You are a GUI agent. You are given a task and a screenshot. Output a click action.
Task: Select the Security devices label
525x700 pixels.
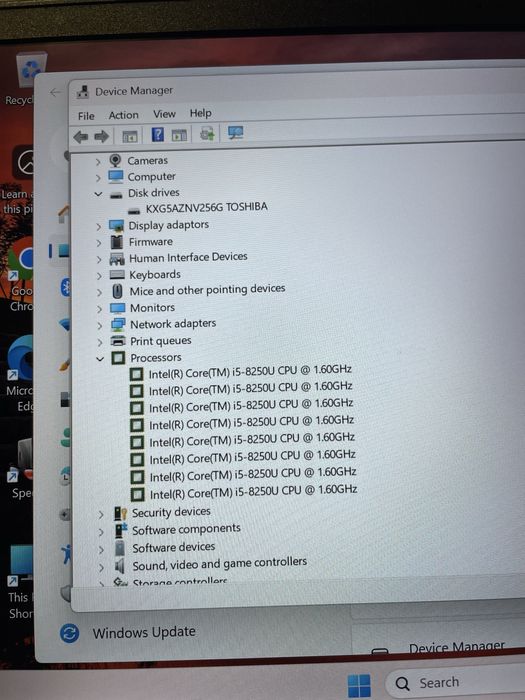click(x=171, y=512)
